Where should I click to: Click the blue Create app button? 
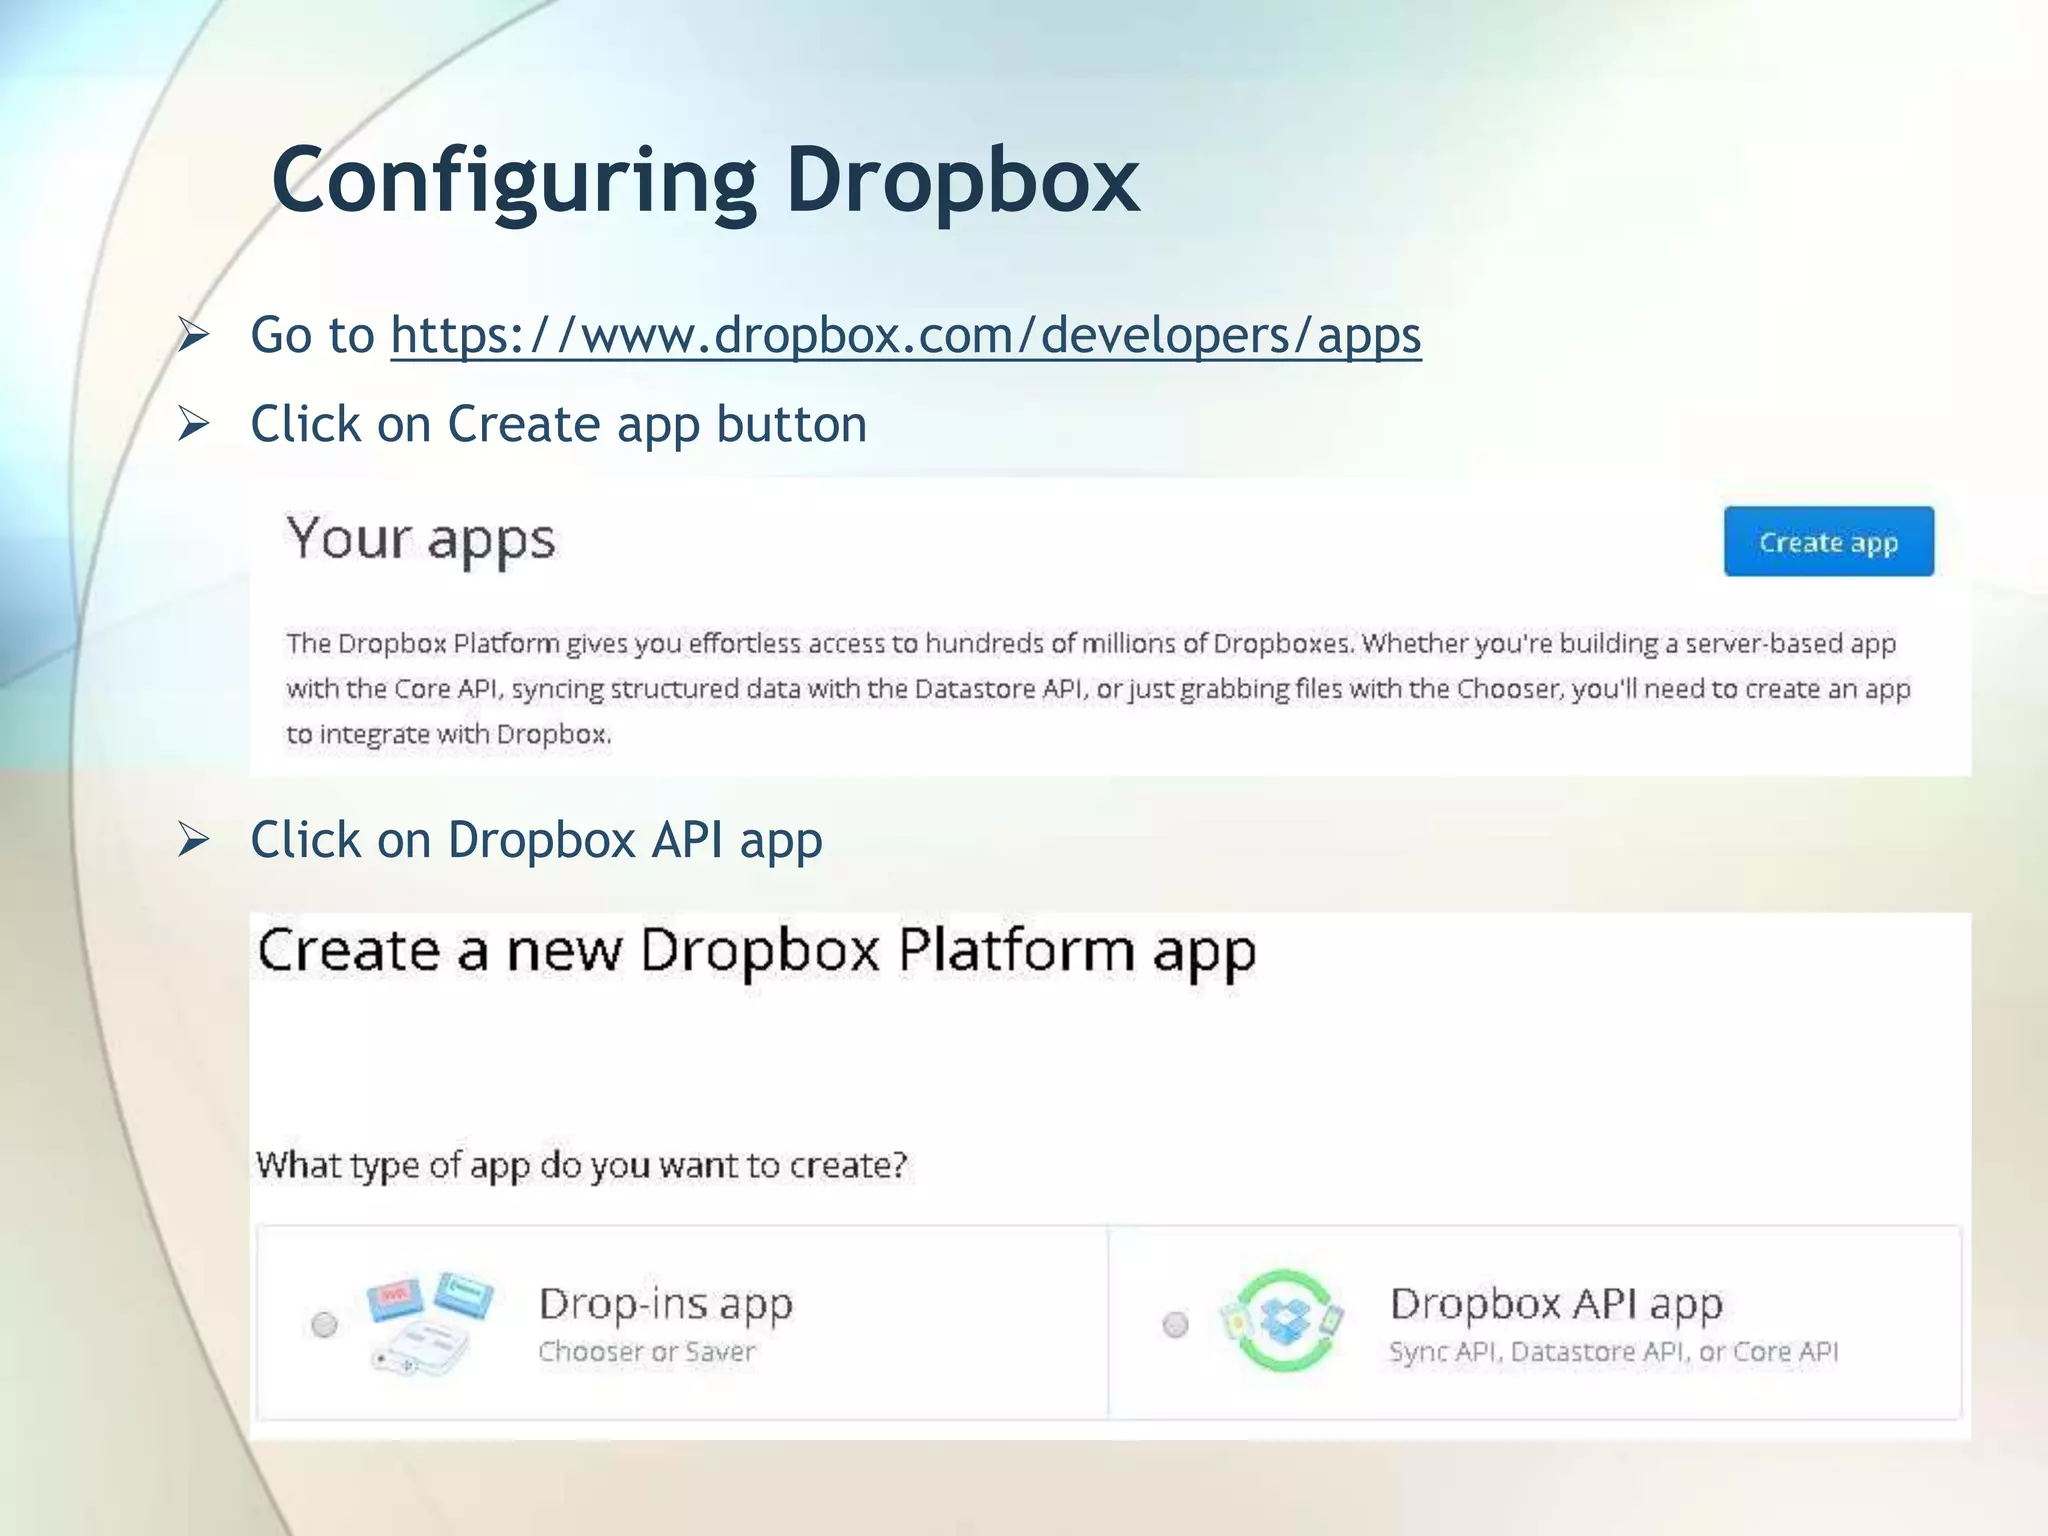click(1828, 542)
